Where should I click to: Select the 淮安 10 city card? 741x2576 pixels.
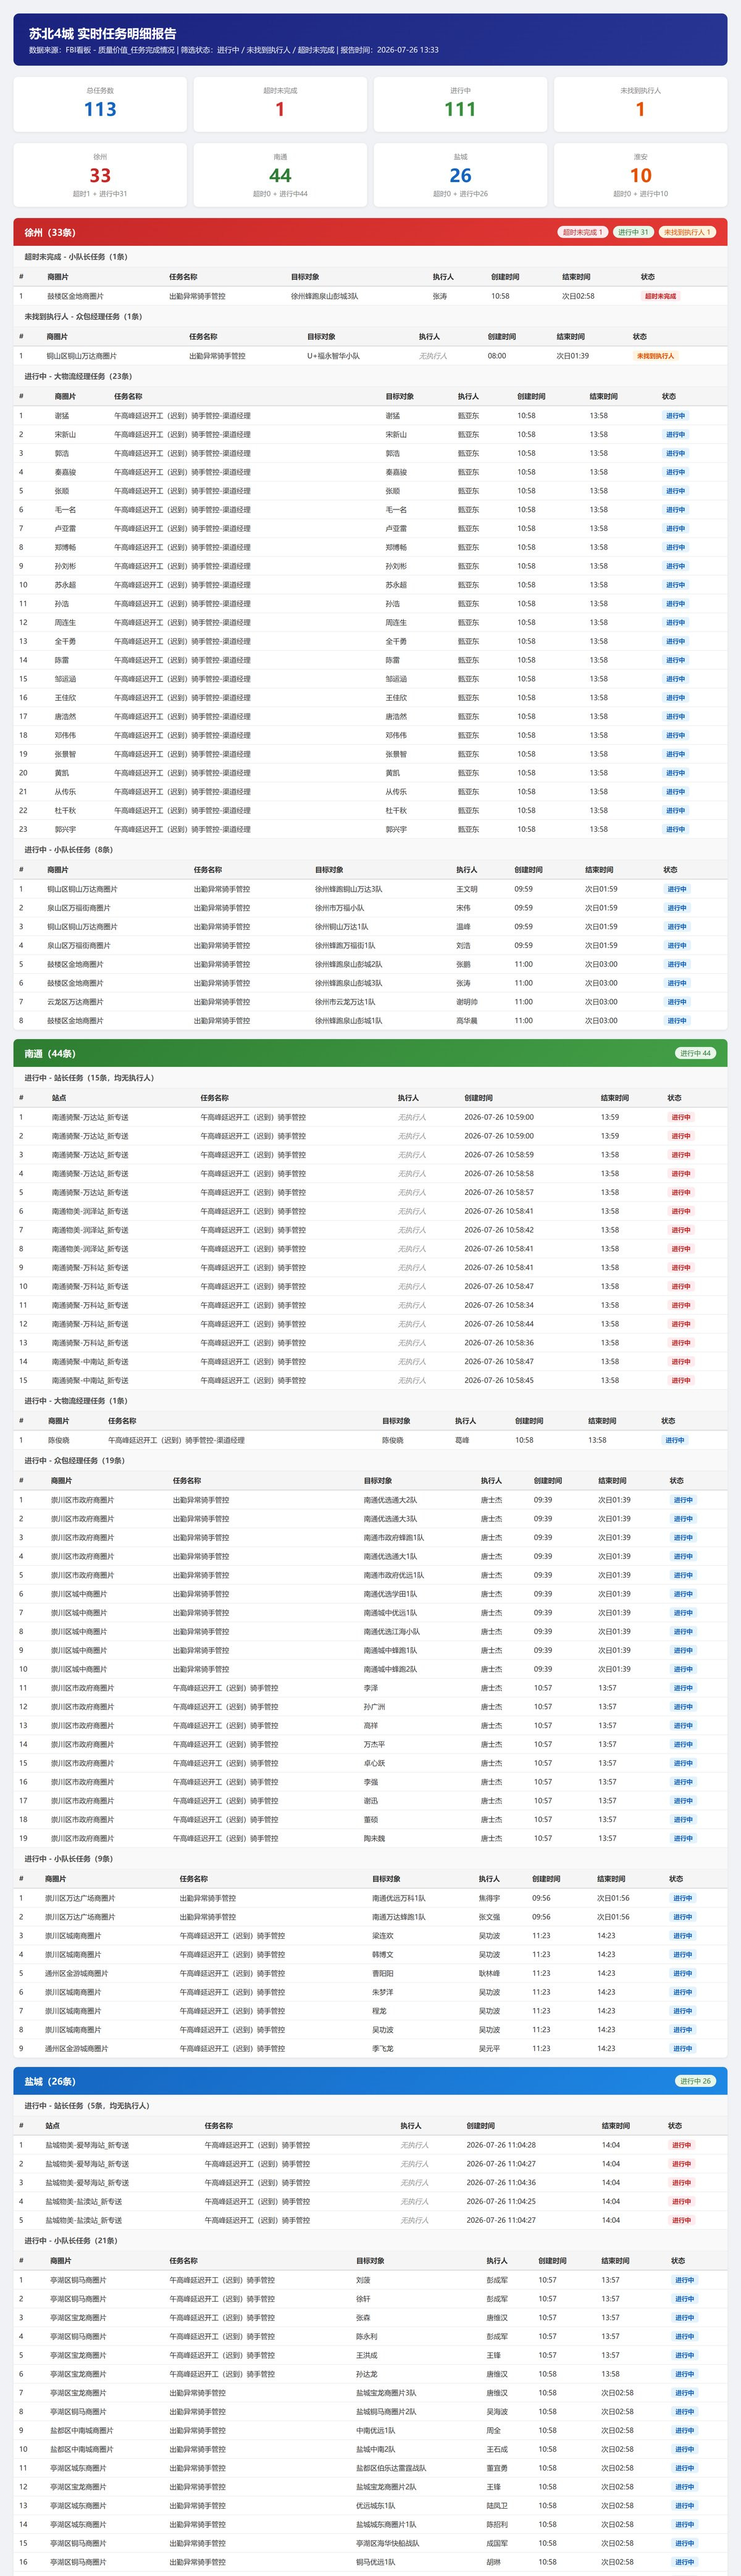tap(640, 175)
